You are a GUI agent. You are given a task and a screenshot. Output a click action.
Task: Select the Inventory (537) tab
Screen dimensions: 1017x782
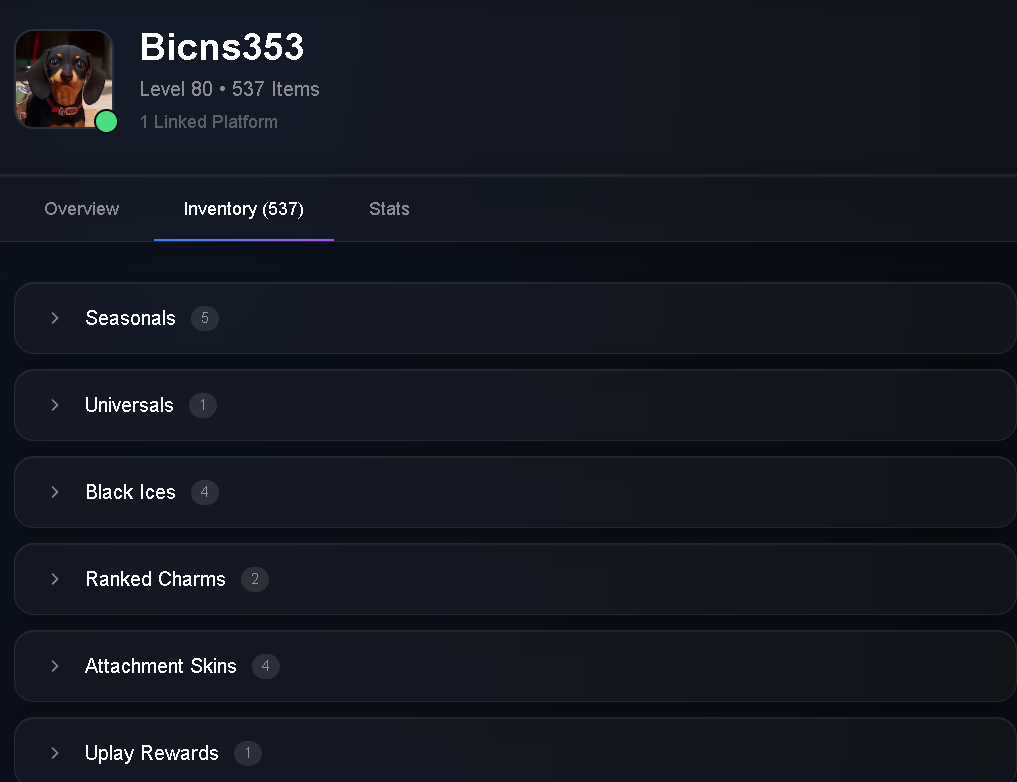tap(244, 209)
